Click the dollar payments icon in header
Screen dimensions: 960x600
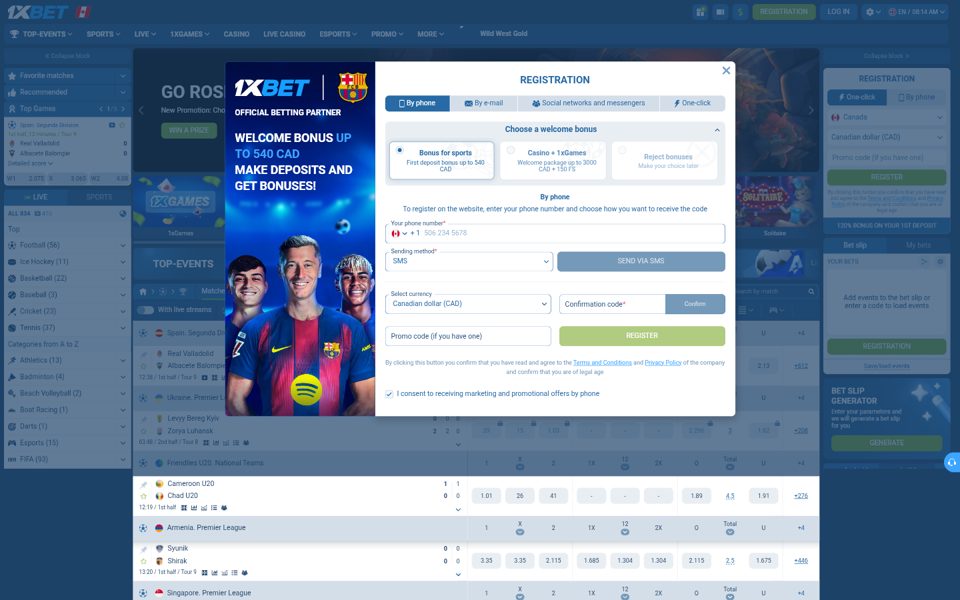click(x=740, y=12)
